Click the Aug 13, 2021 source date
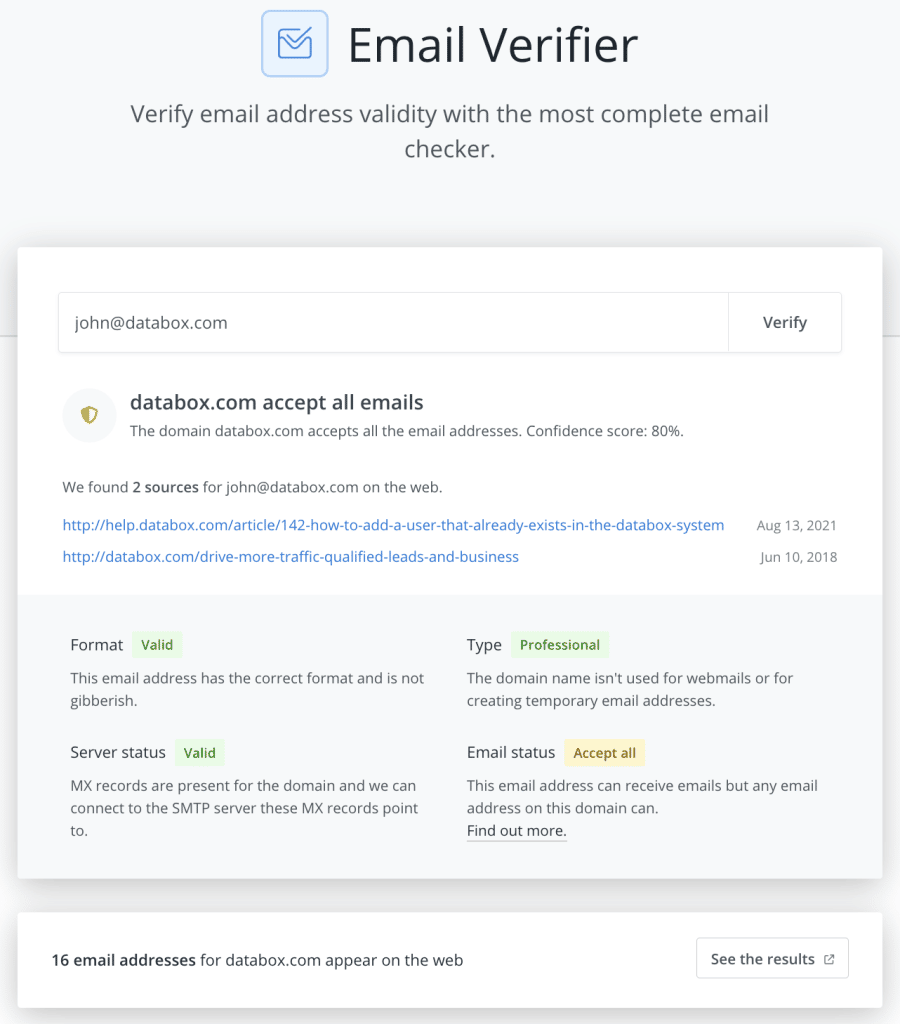 (x=796, y=526)
